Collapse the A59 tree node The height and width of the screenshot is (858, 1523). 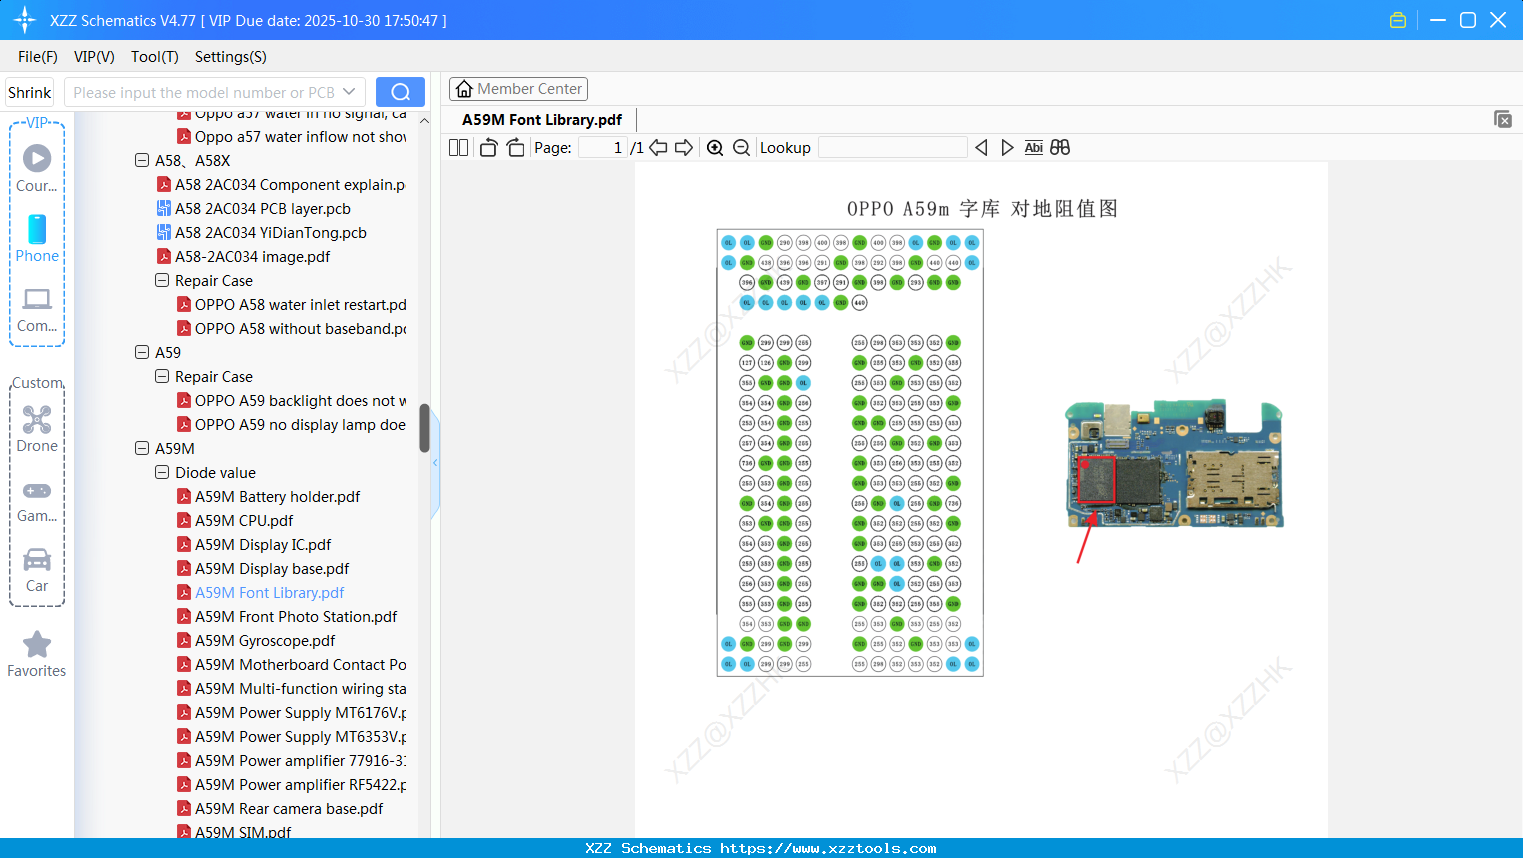click(142, 352)
